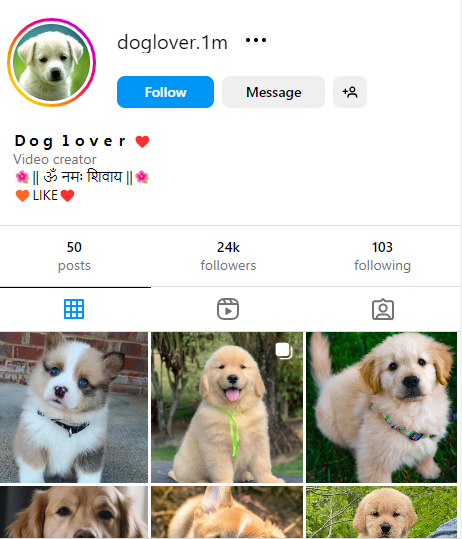Open the smiling golden puppy carousel post
The height and width of the screenshot is (539, 462).
[x=227, y=407]
